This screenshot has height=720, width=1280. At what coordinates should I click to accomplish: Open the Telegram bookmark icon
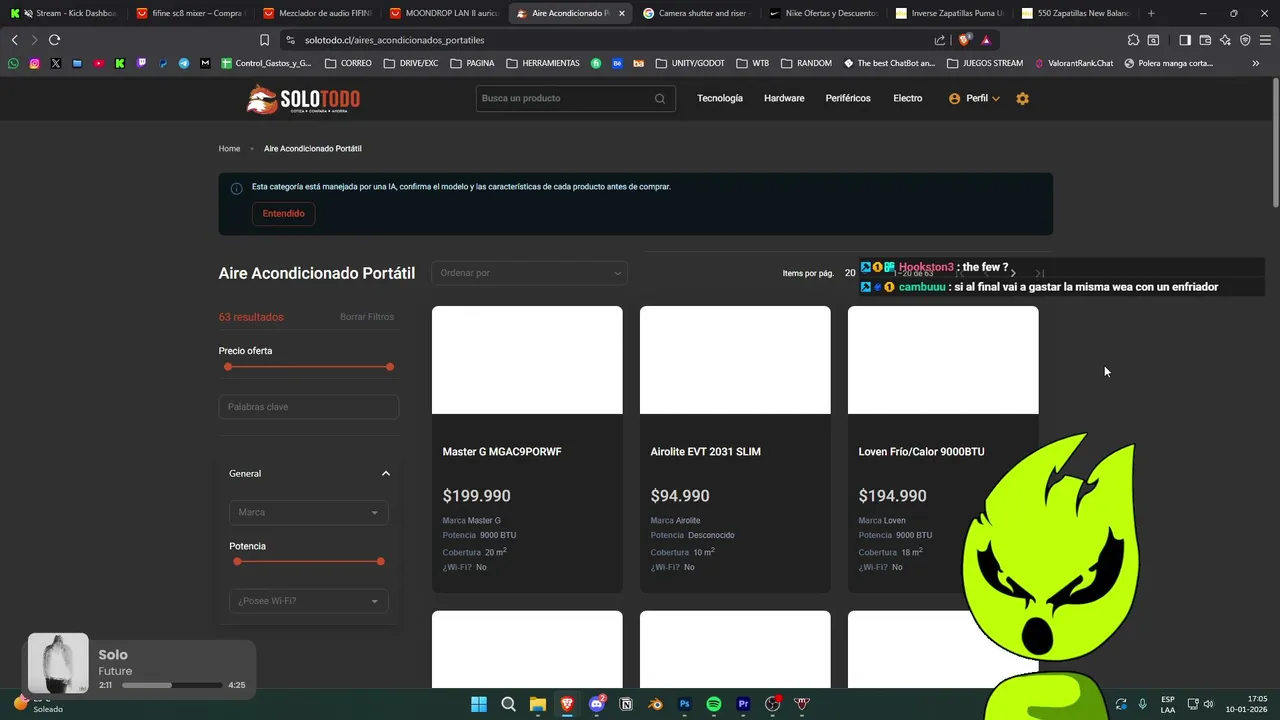click(184, 63)
